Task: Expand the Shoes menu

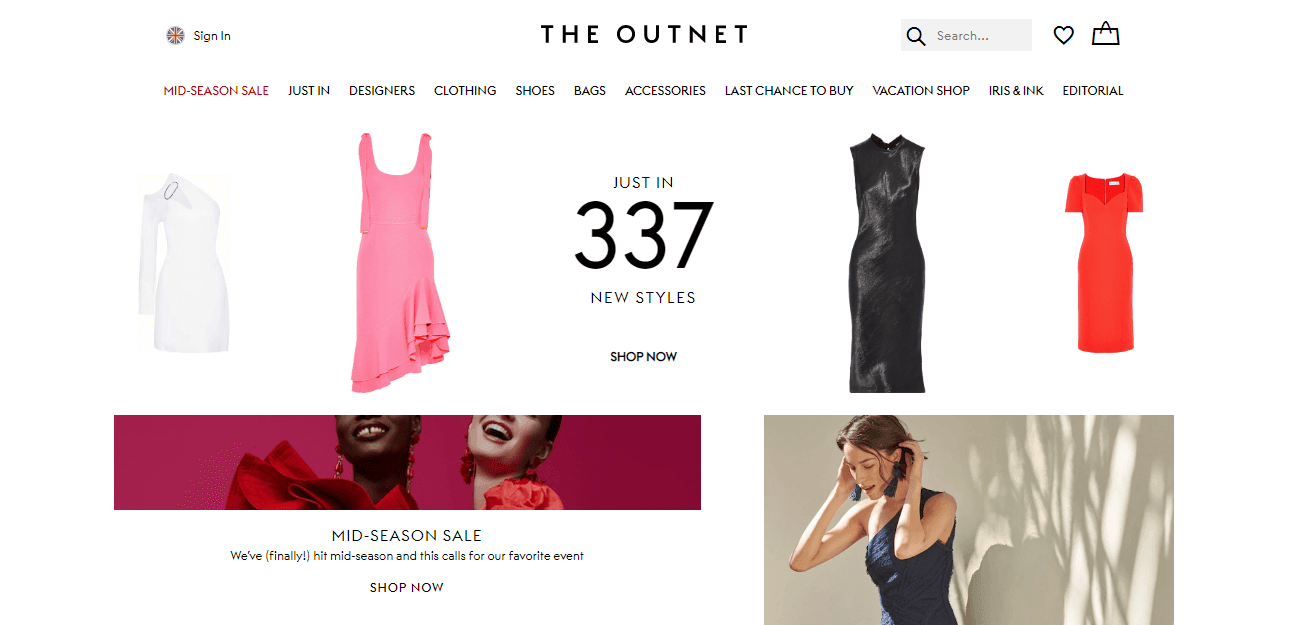Action: 535,91
